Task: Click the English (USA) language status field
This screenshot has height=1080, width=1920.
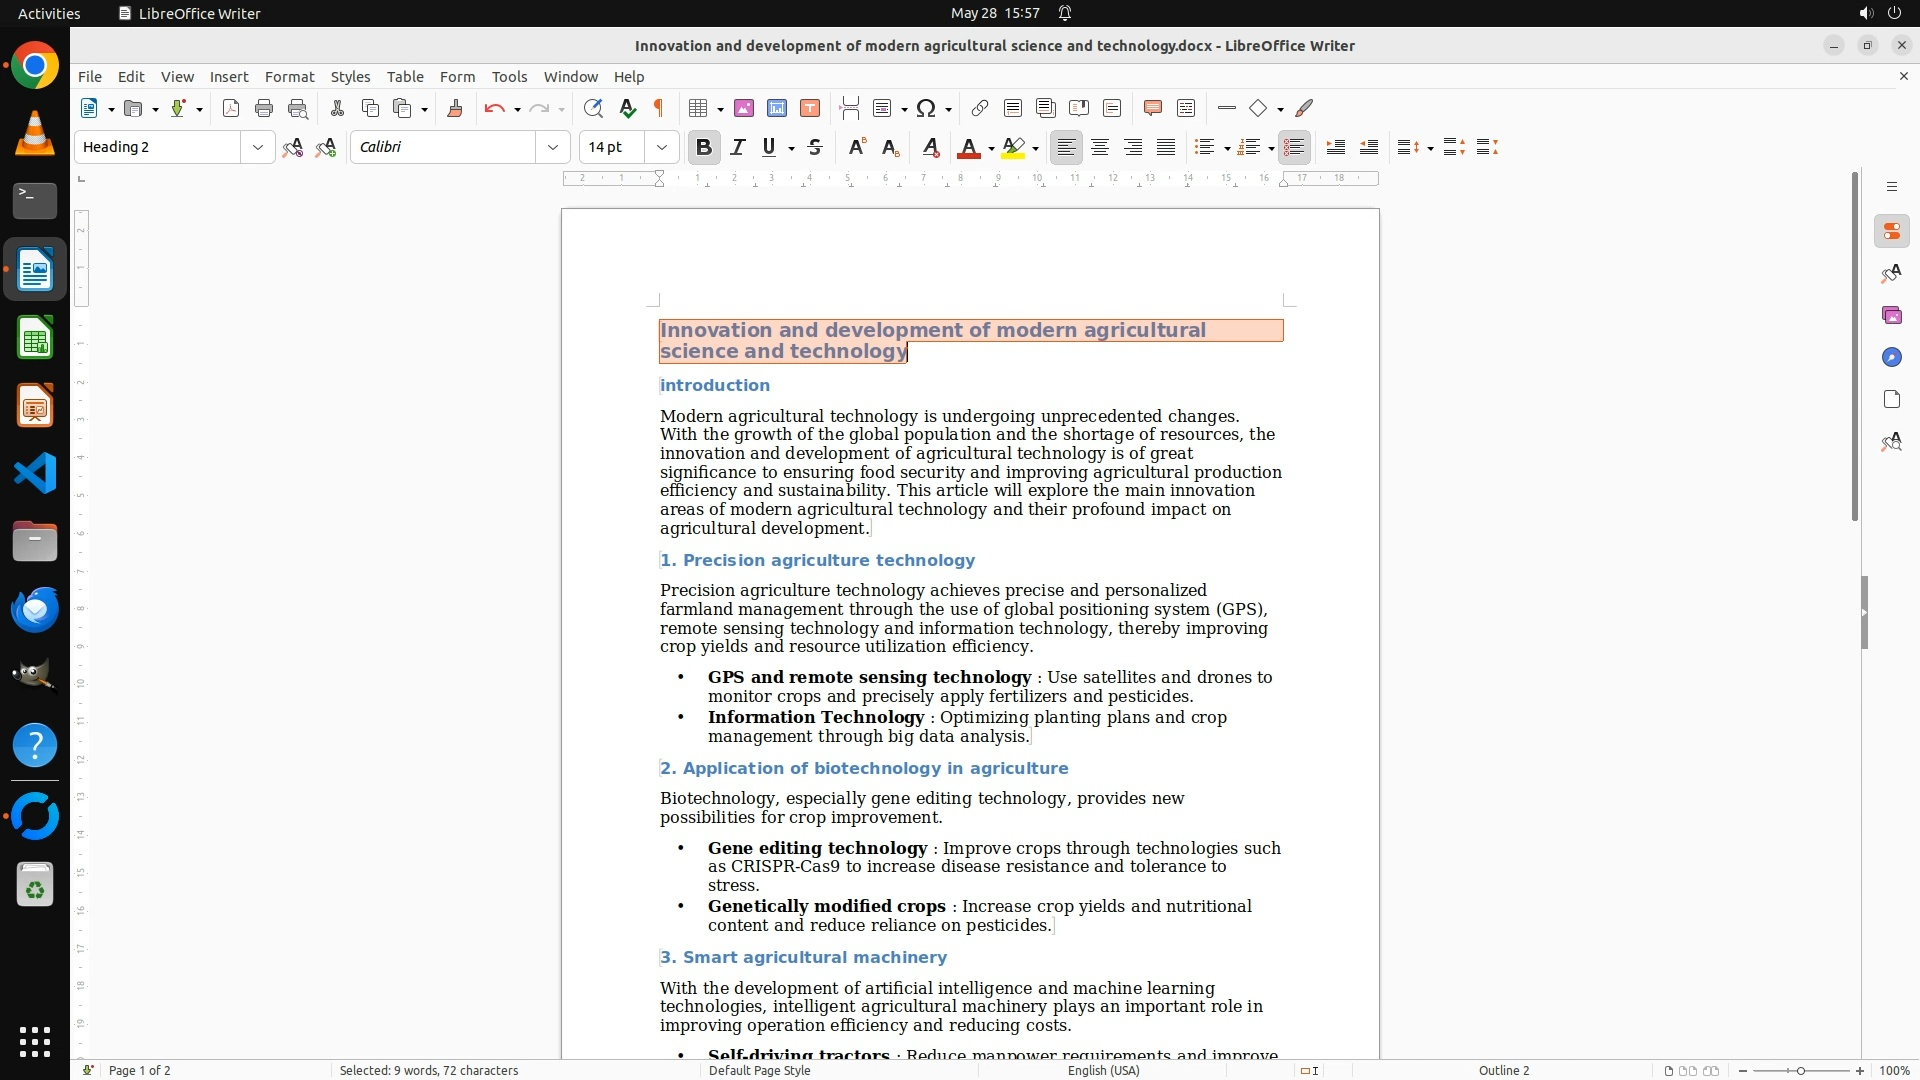Action: coord(1103,1071)
